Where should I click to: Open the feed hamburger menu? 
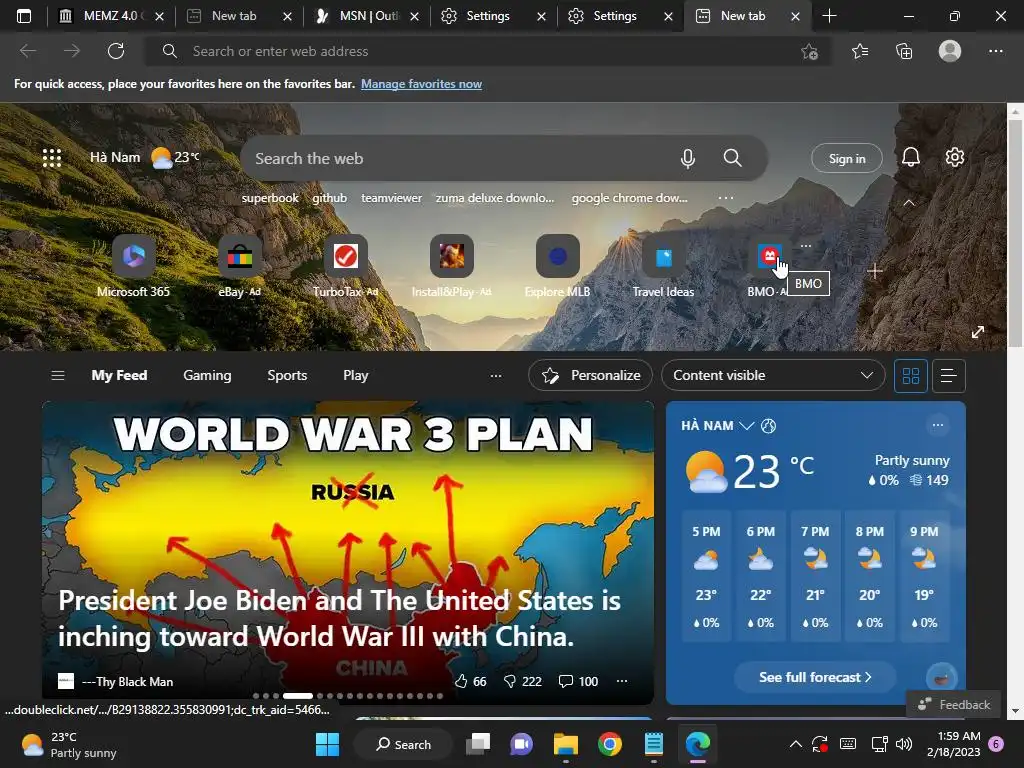point(57,376)
